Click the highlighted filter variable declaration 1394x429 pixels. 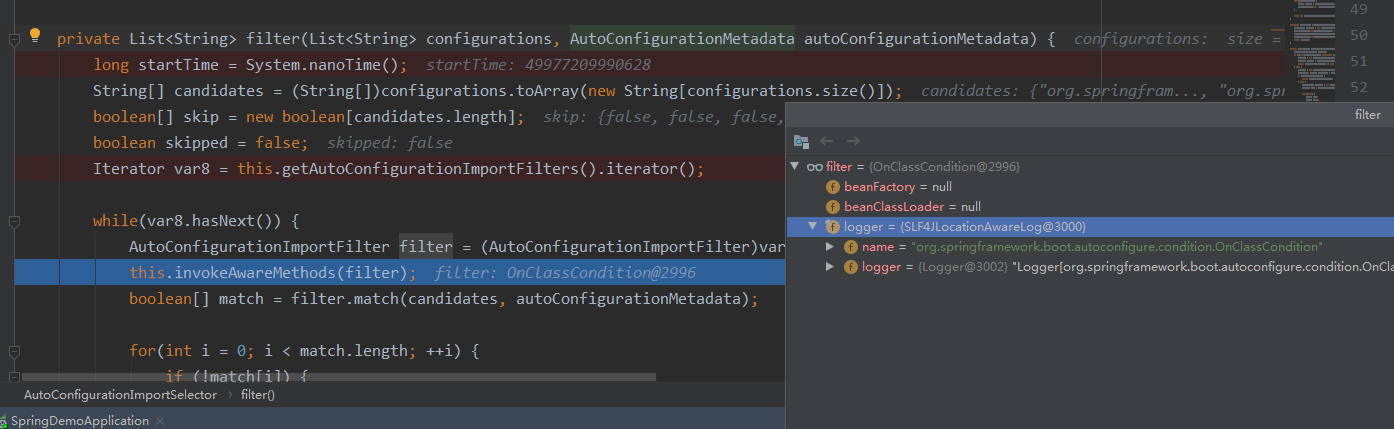[x=425, y=247]
